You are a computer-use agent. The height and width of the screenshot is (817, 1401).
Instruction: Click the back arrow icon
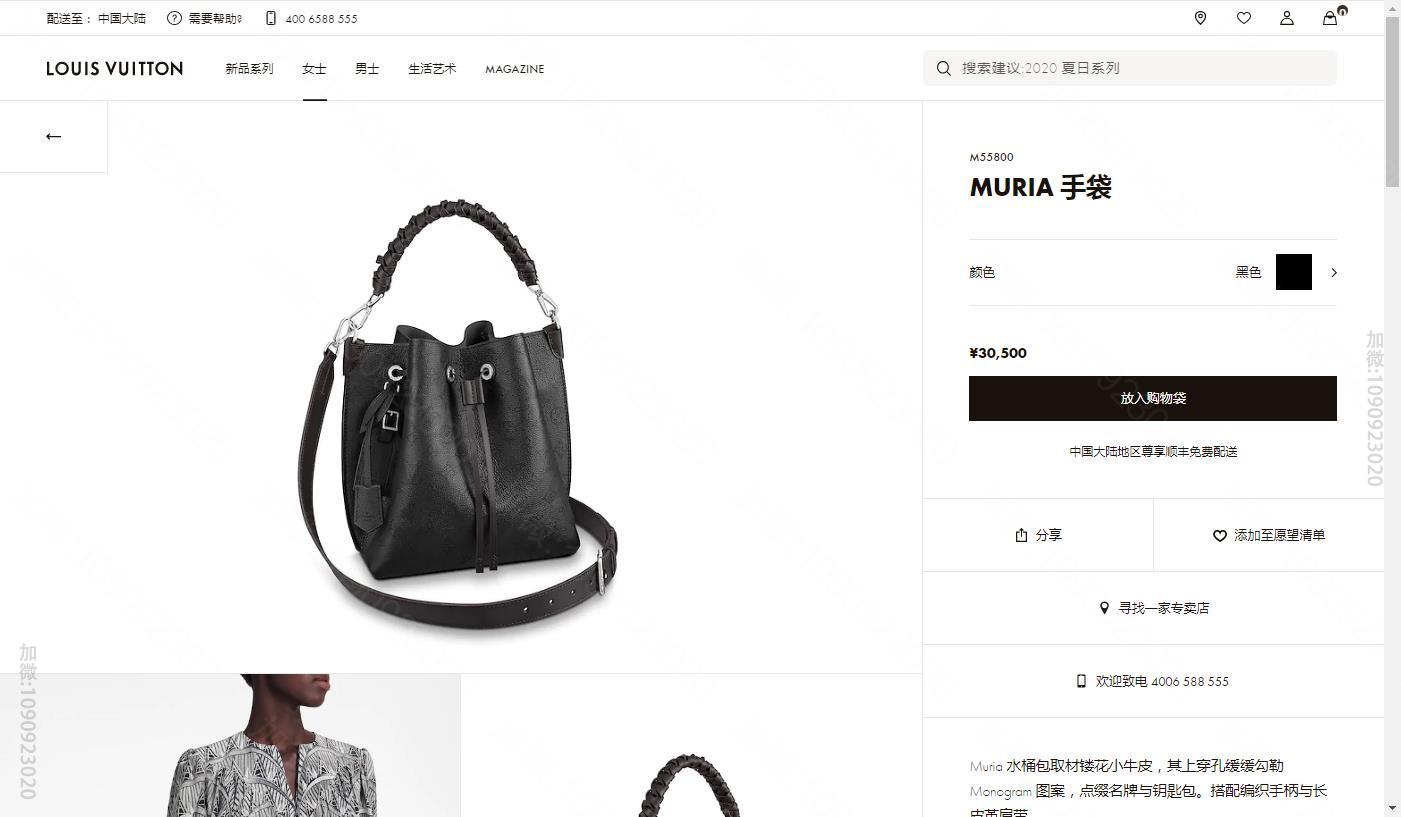coord(54,136)
